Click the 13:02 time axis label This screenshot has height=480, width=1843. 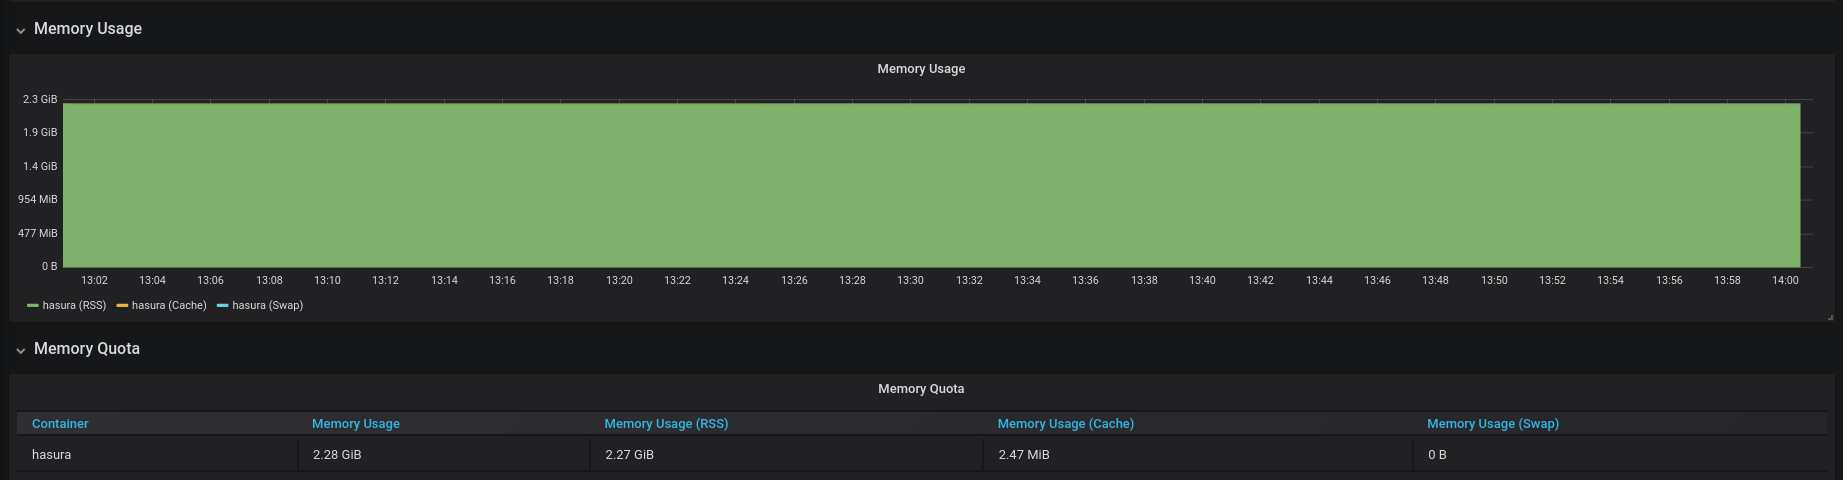[94, 281]
